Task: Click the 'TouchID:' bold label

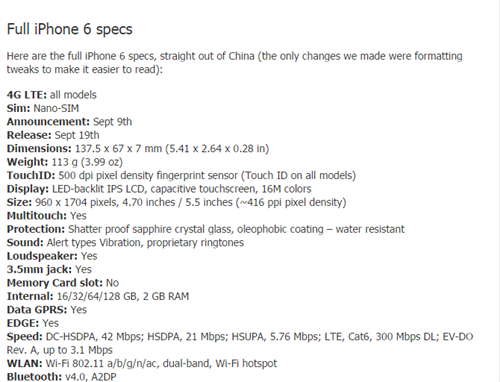Action: [31, 175]
